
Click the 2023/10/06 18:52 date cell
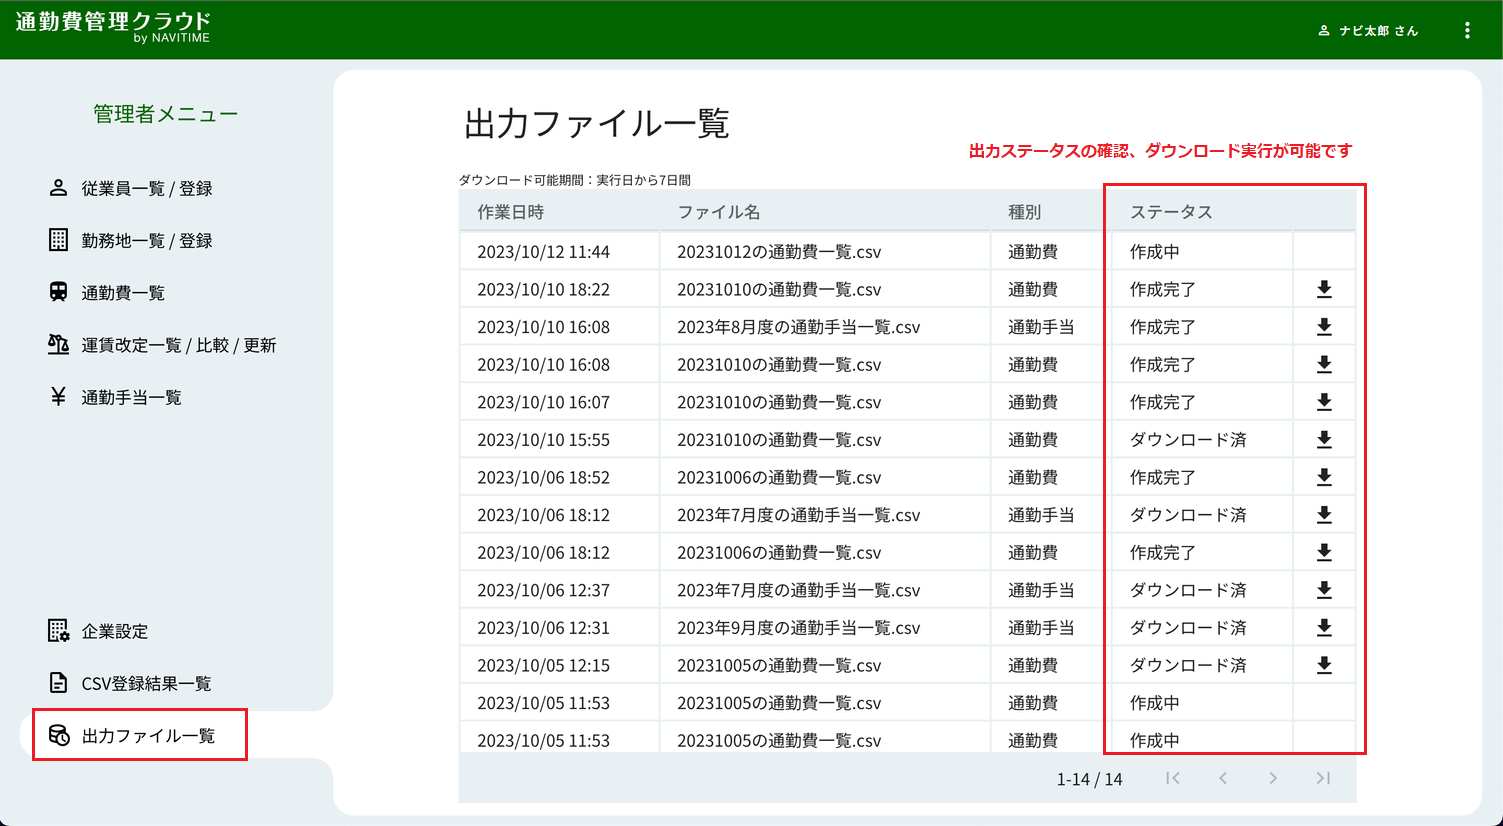coord(543,477)
